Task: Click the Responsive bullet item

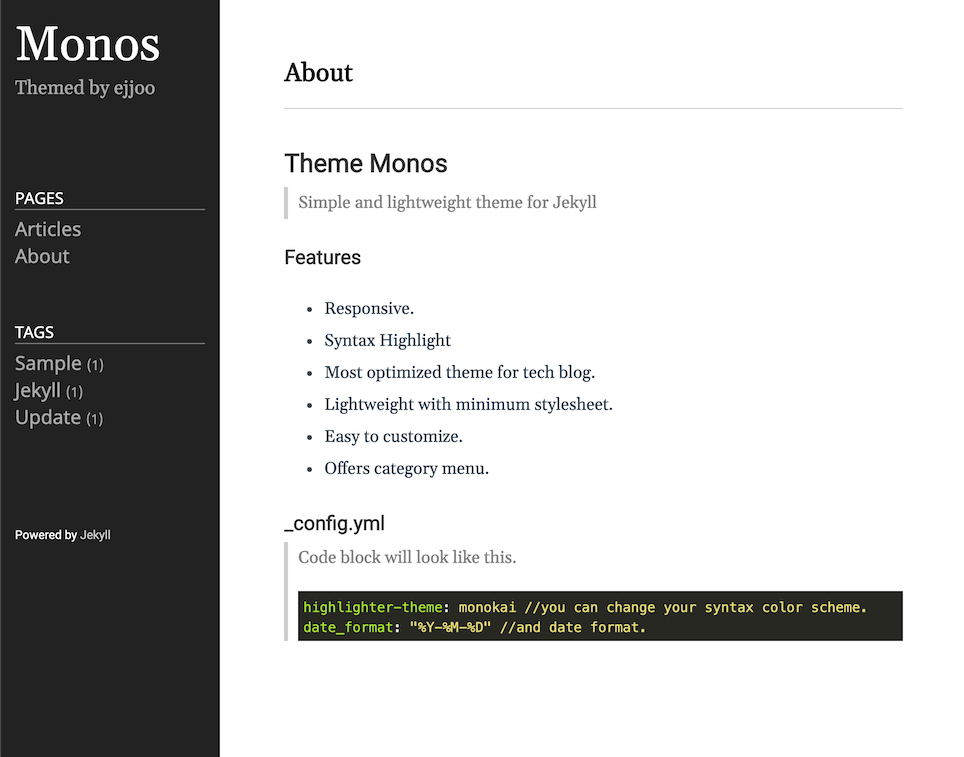Action: click(x=368, y=308)
